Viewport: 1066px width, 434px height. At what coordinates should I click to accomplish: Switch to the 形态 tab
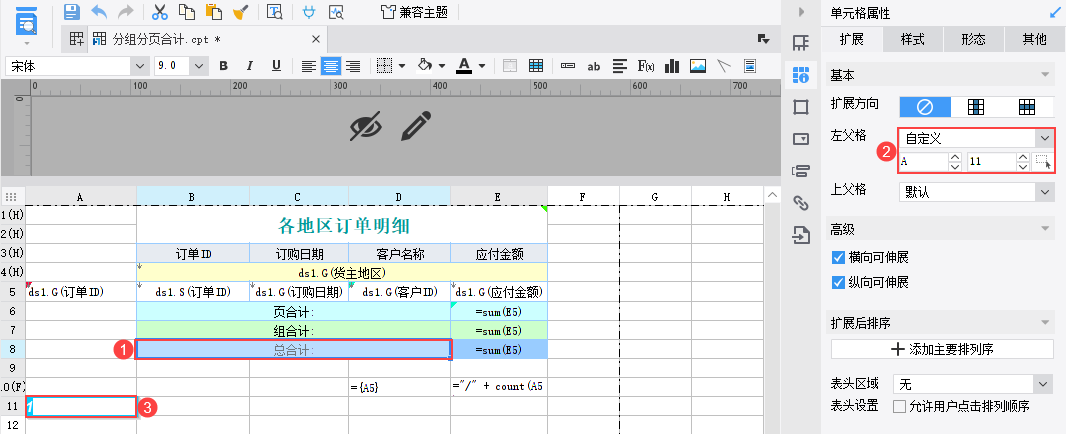pos(974,39)
